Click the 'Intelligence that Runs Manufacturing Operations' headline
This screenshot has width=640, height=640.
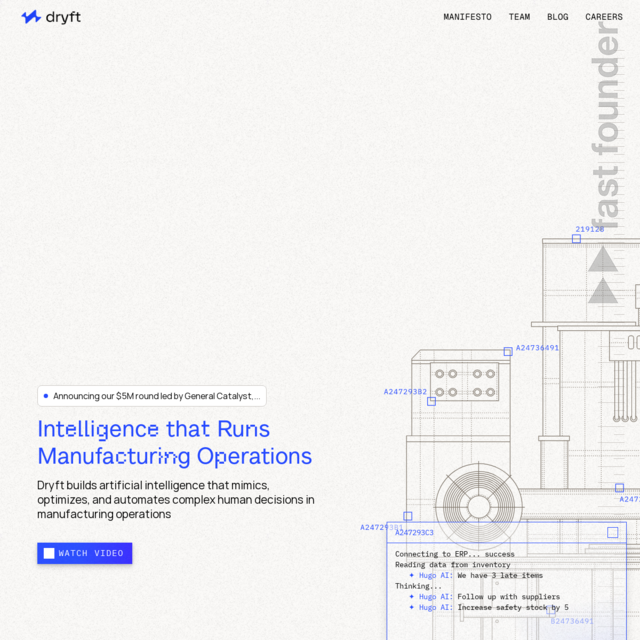175,442
